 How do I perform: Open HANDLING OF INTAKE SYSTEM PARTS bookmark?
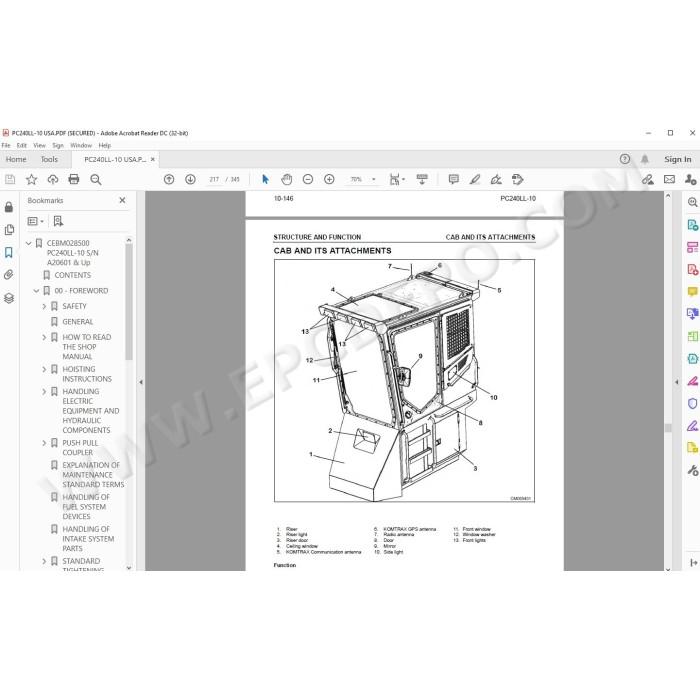coord(88,539)
